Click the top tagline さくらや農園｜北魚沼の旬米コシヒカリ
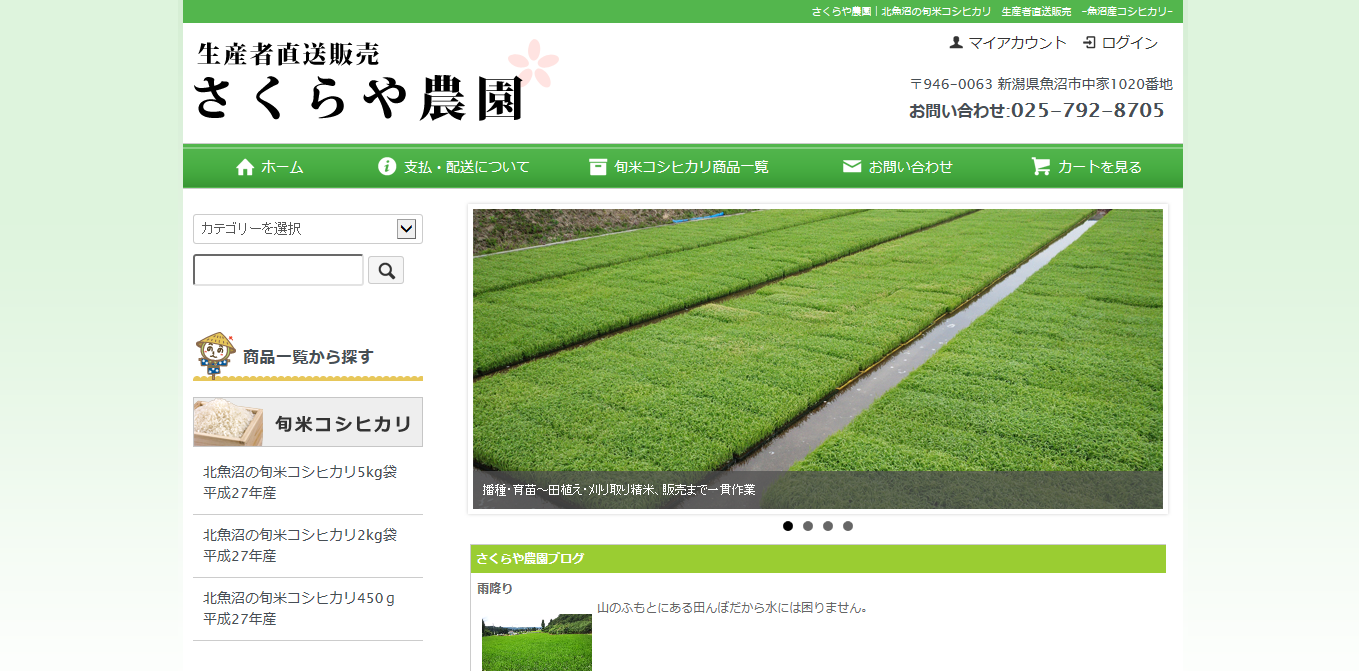The width and height of the screenshot is (1359, 671). (x=901, y=11)
